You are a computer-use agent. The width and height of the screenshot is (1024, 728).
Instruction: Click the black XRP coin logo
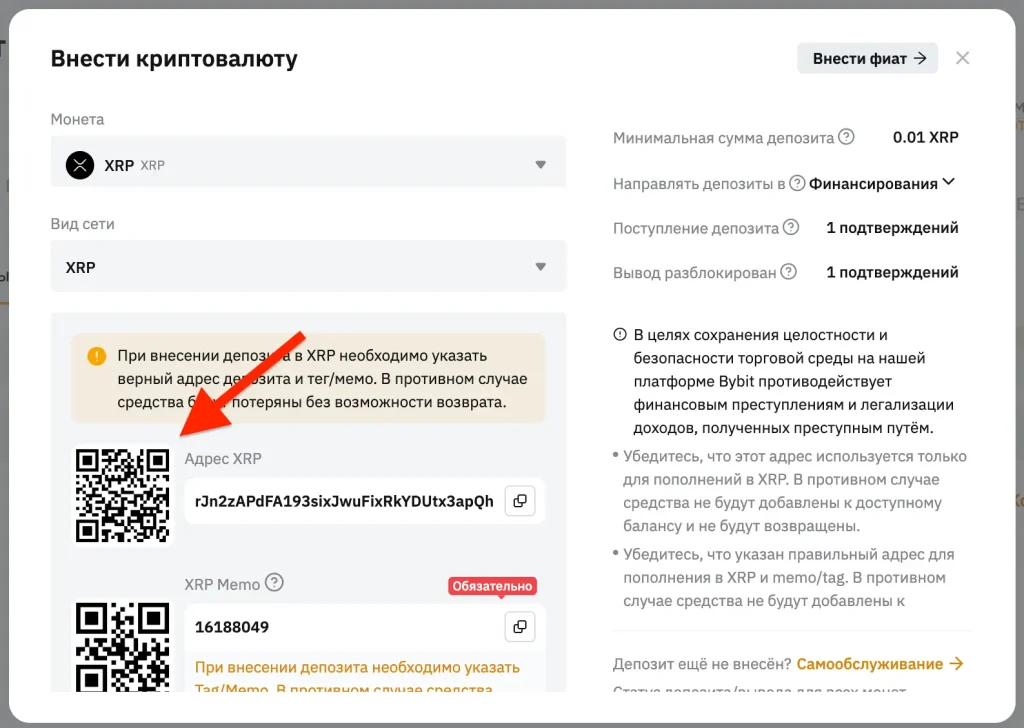pos(80,165)
